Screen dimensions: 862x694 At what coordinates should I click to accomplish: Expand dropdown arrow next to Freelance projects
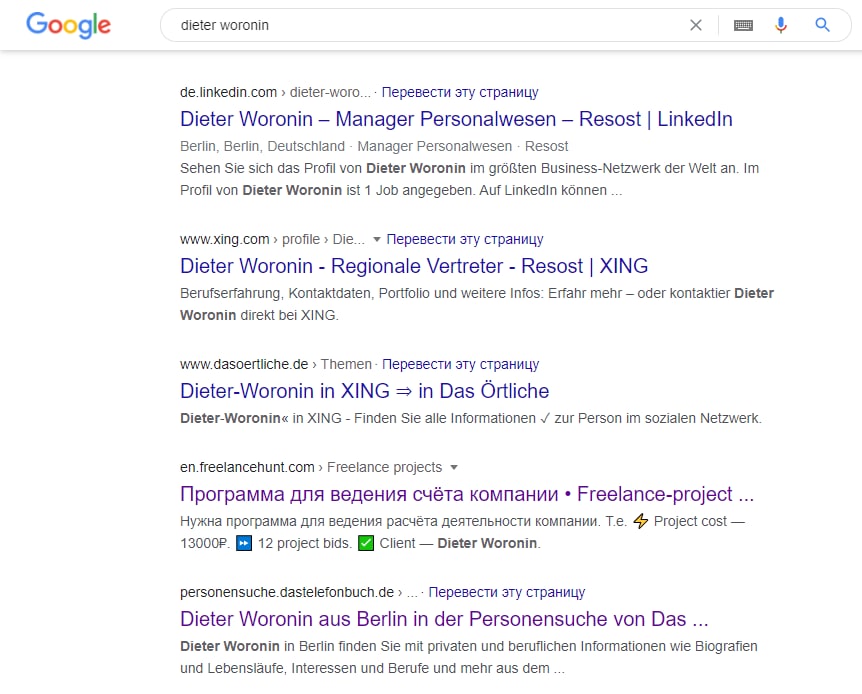[454, 467]
